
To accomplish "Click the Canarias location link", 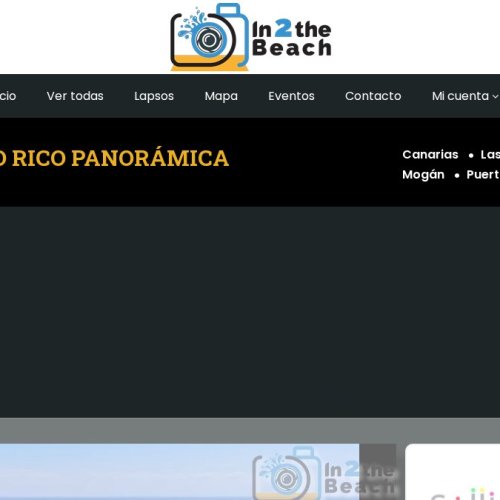I will pyautogui.click(x=430, y=155).
